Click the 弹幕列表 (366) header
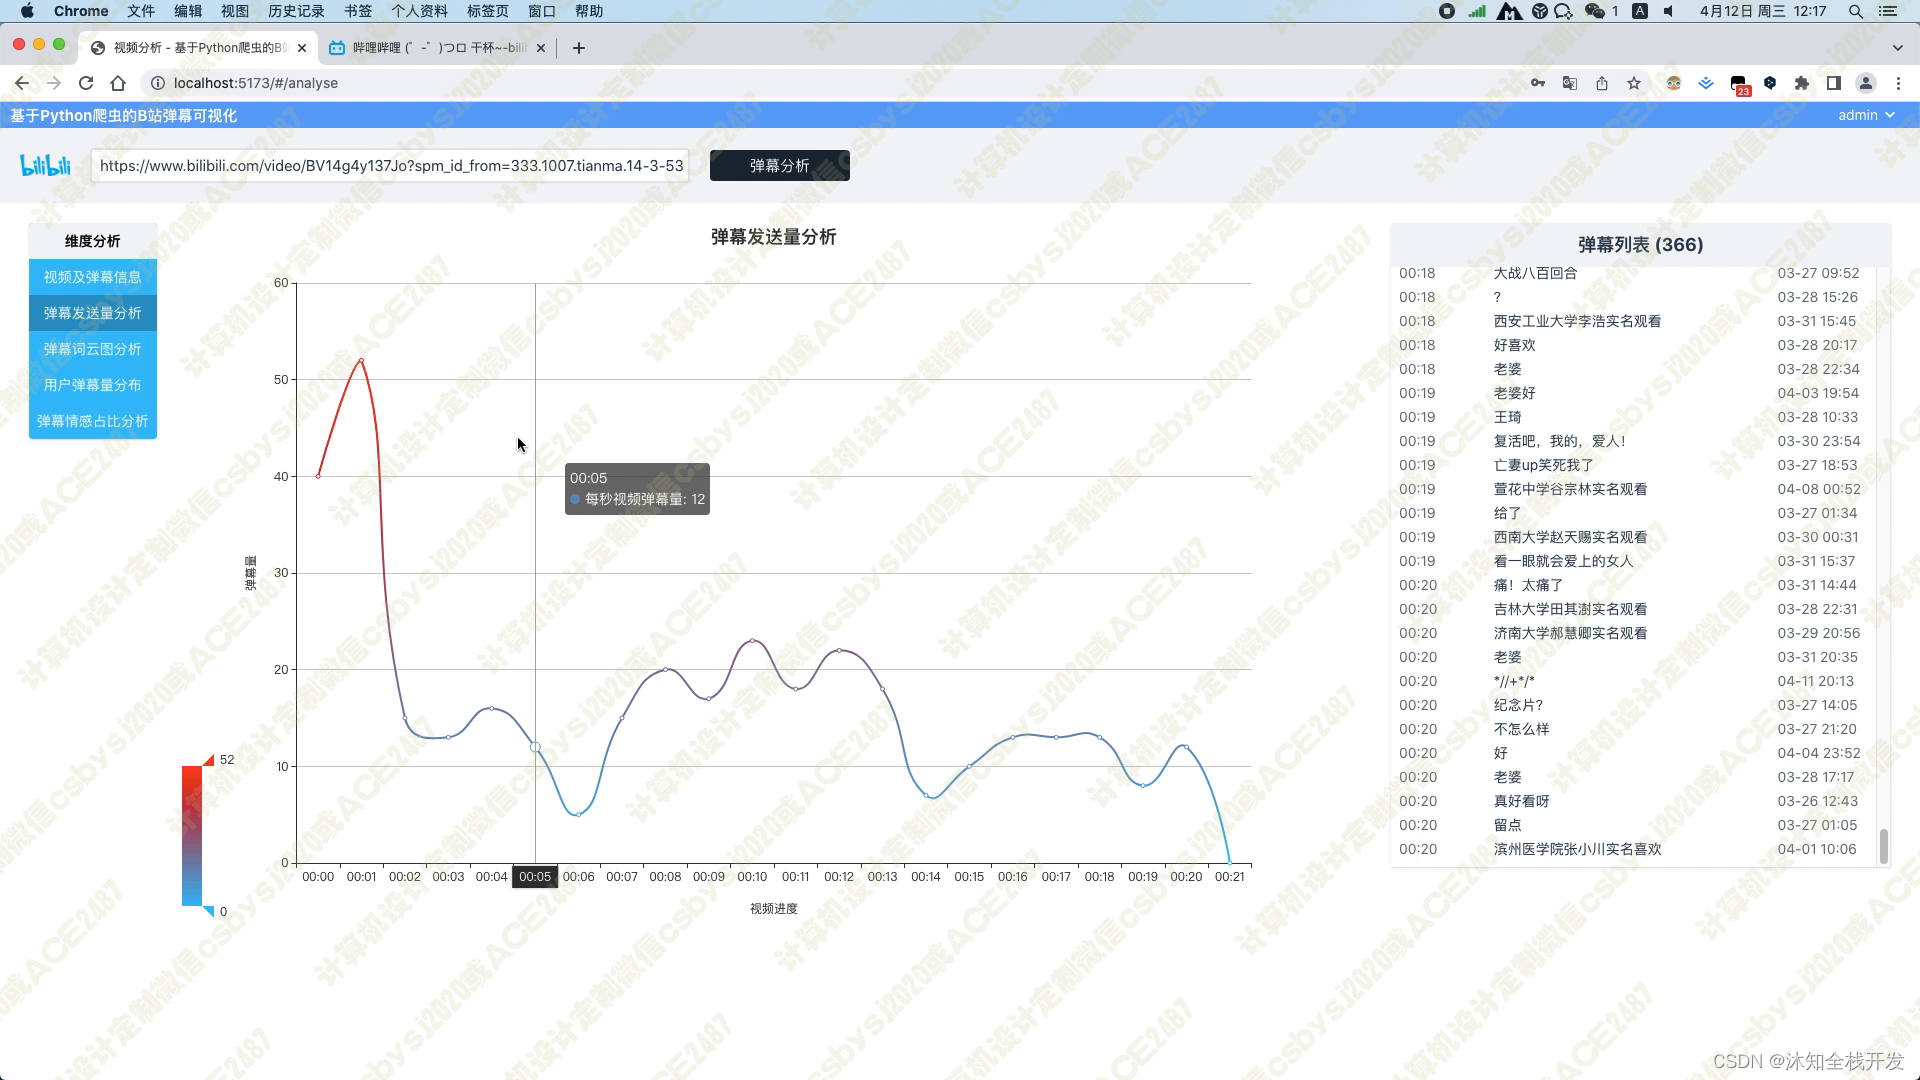This screenshot has height=1080, width=1920. [x=1640, y=244]
